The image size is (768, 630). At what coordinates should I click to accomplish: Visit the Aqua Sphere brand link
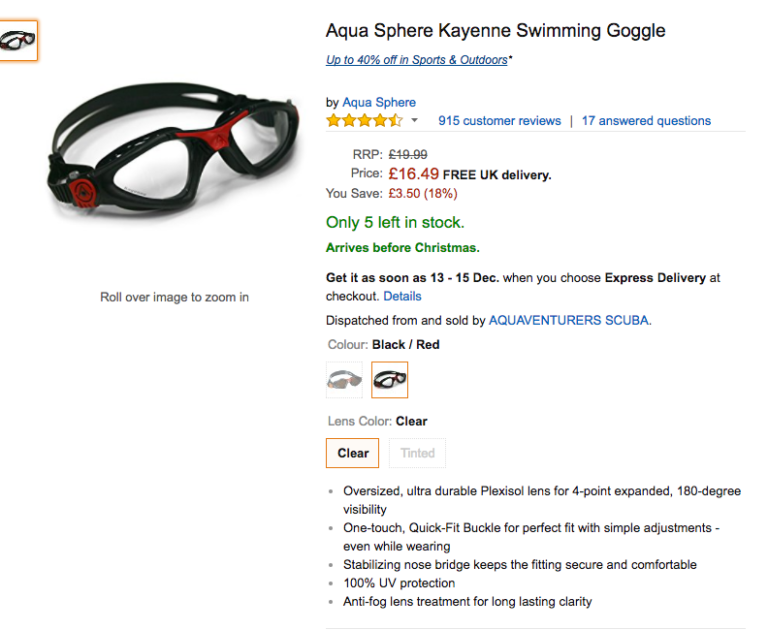(x=379, y=102)
